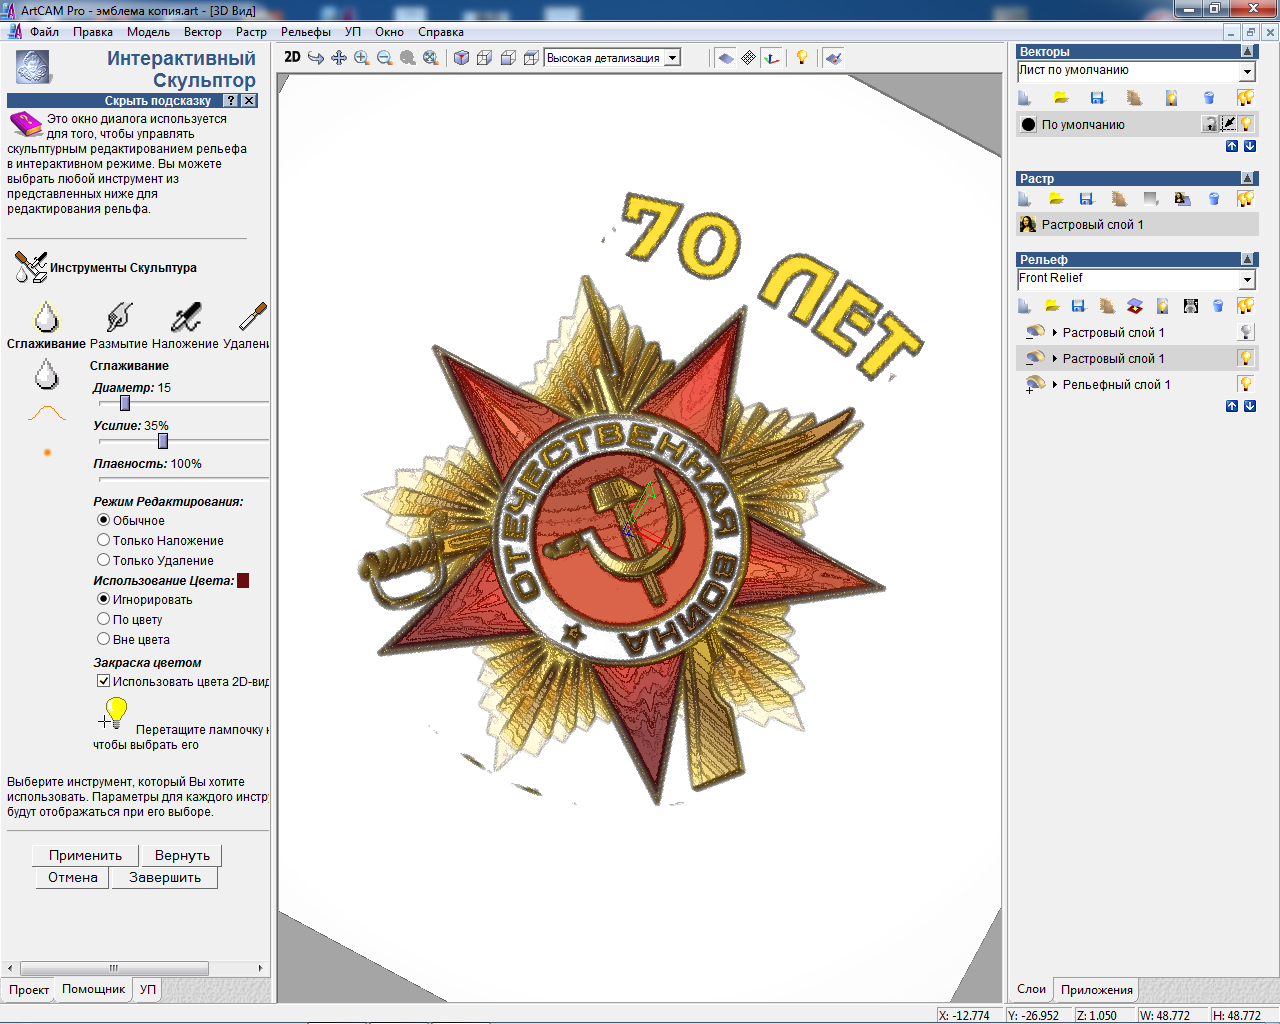This screenshot has width=1280, height=1024.
Task: Toggle the origin axes display icon
Action: click(x=771, y=58)
